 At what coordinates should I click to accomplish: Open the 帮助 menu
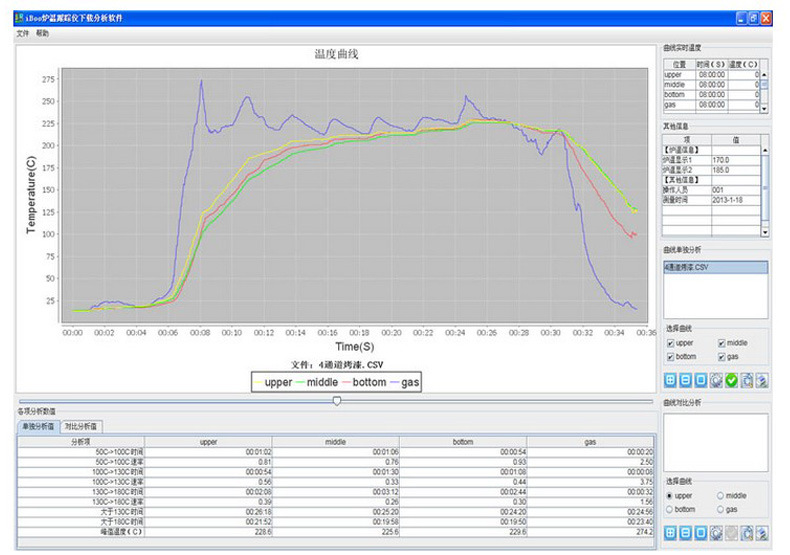42,33
